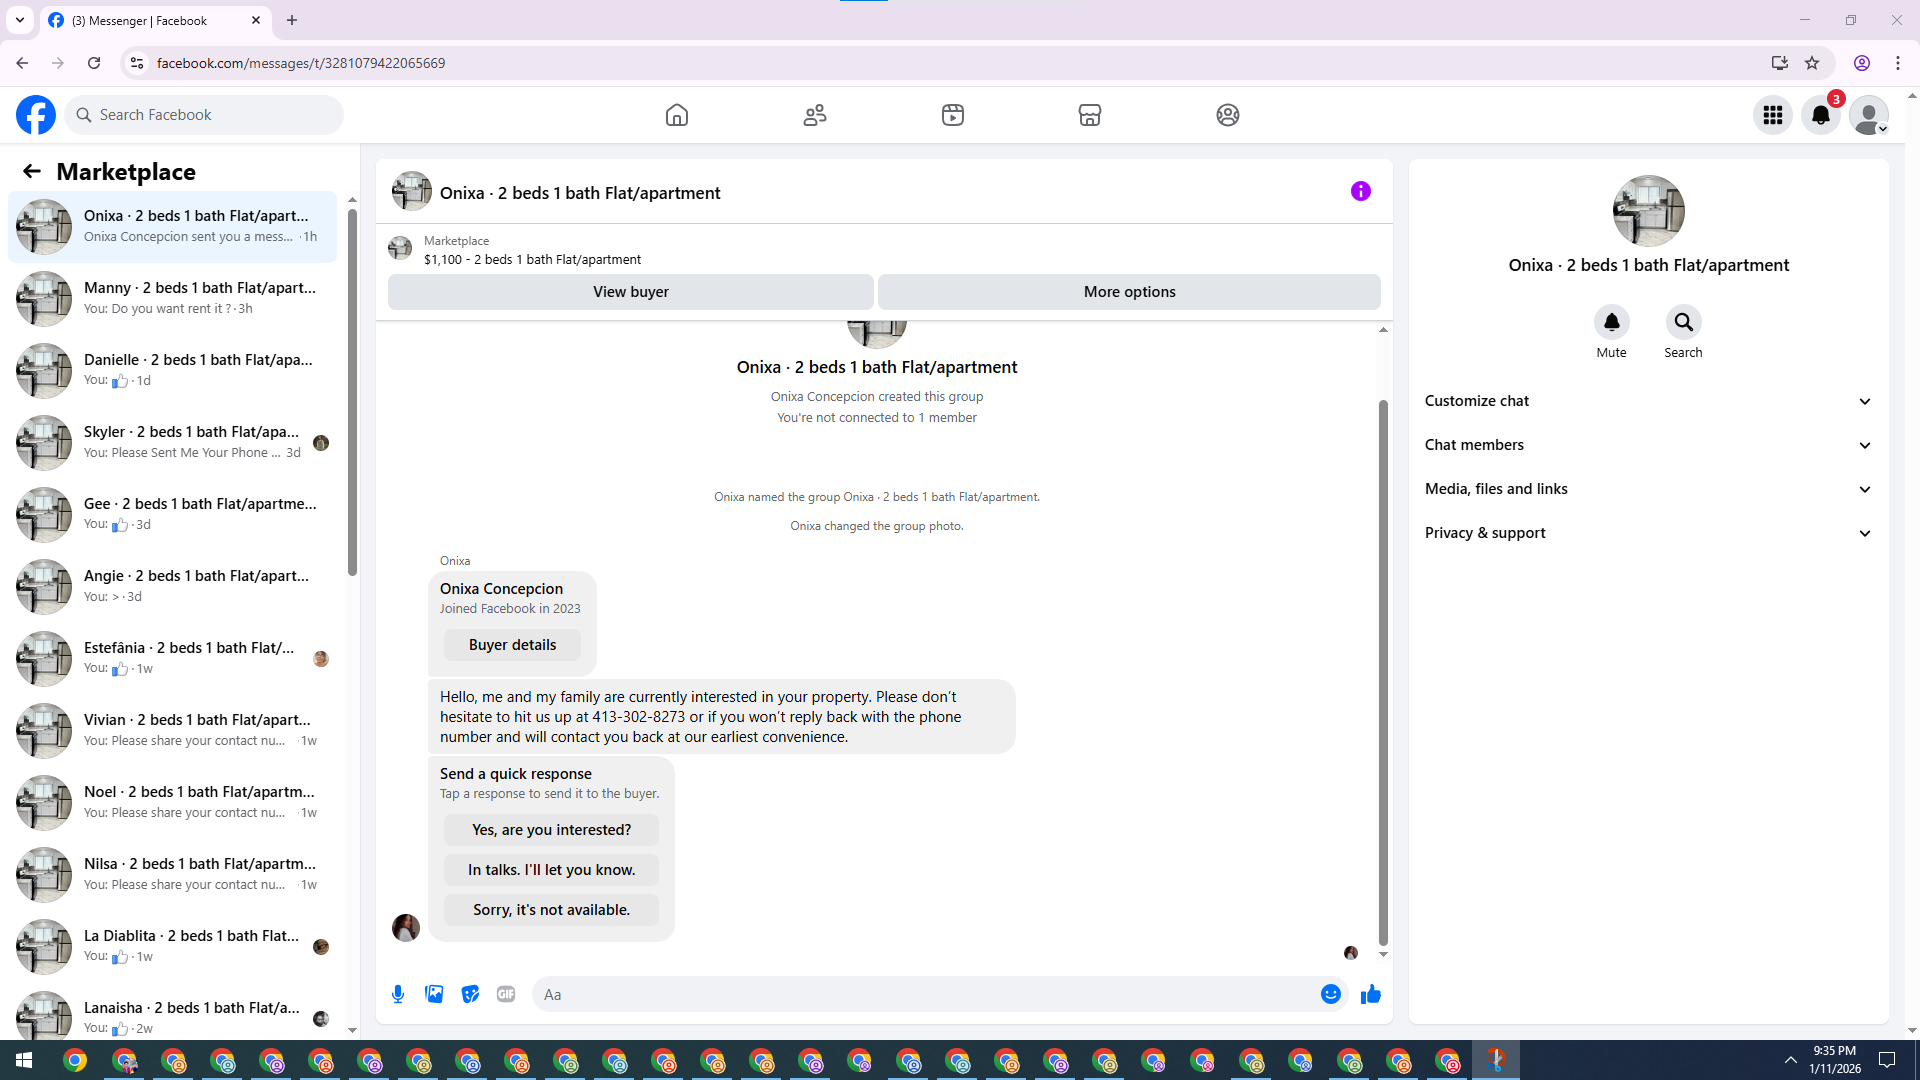The height and width of the screenshot is (1080, 1920).
Task: Open the Friends icon in top navigation
Action: click(x=815, y=115)
